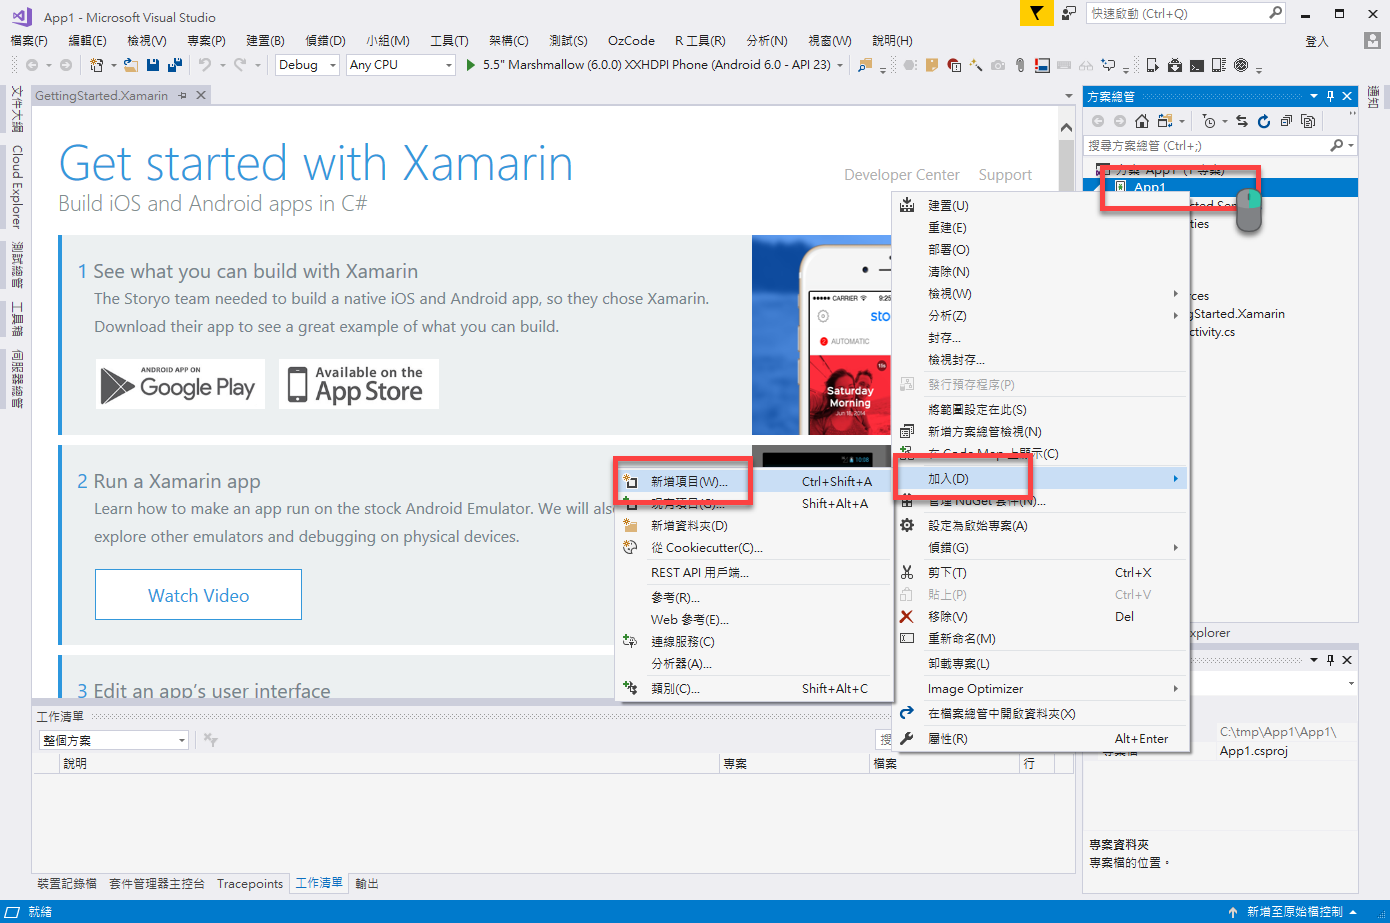
Task: Open the 工具(T) menu
Action: point(449,40)
